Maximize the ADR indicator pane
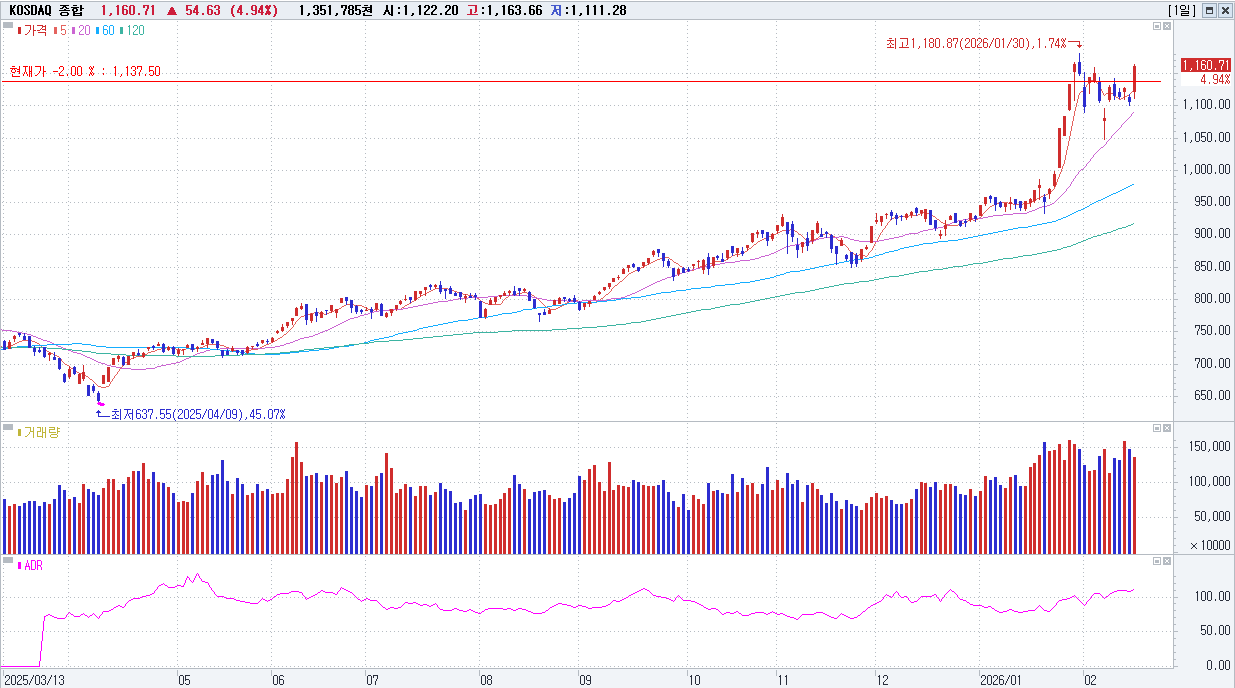The height and width of the screenshot is (688, 1235). point(1157,561)
